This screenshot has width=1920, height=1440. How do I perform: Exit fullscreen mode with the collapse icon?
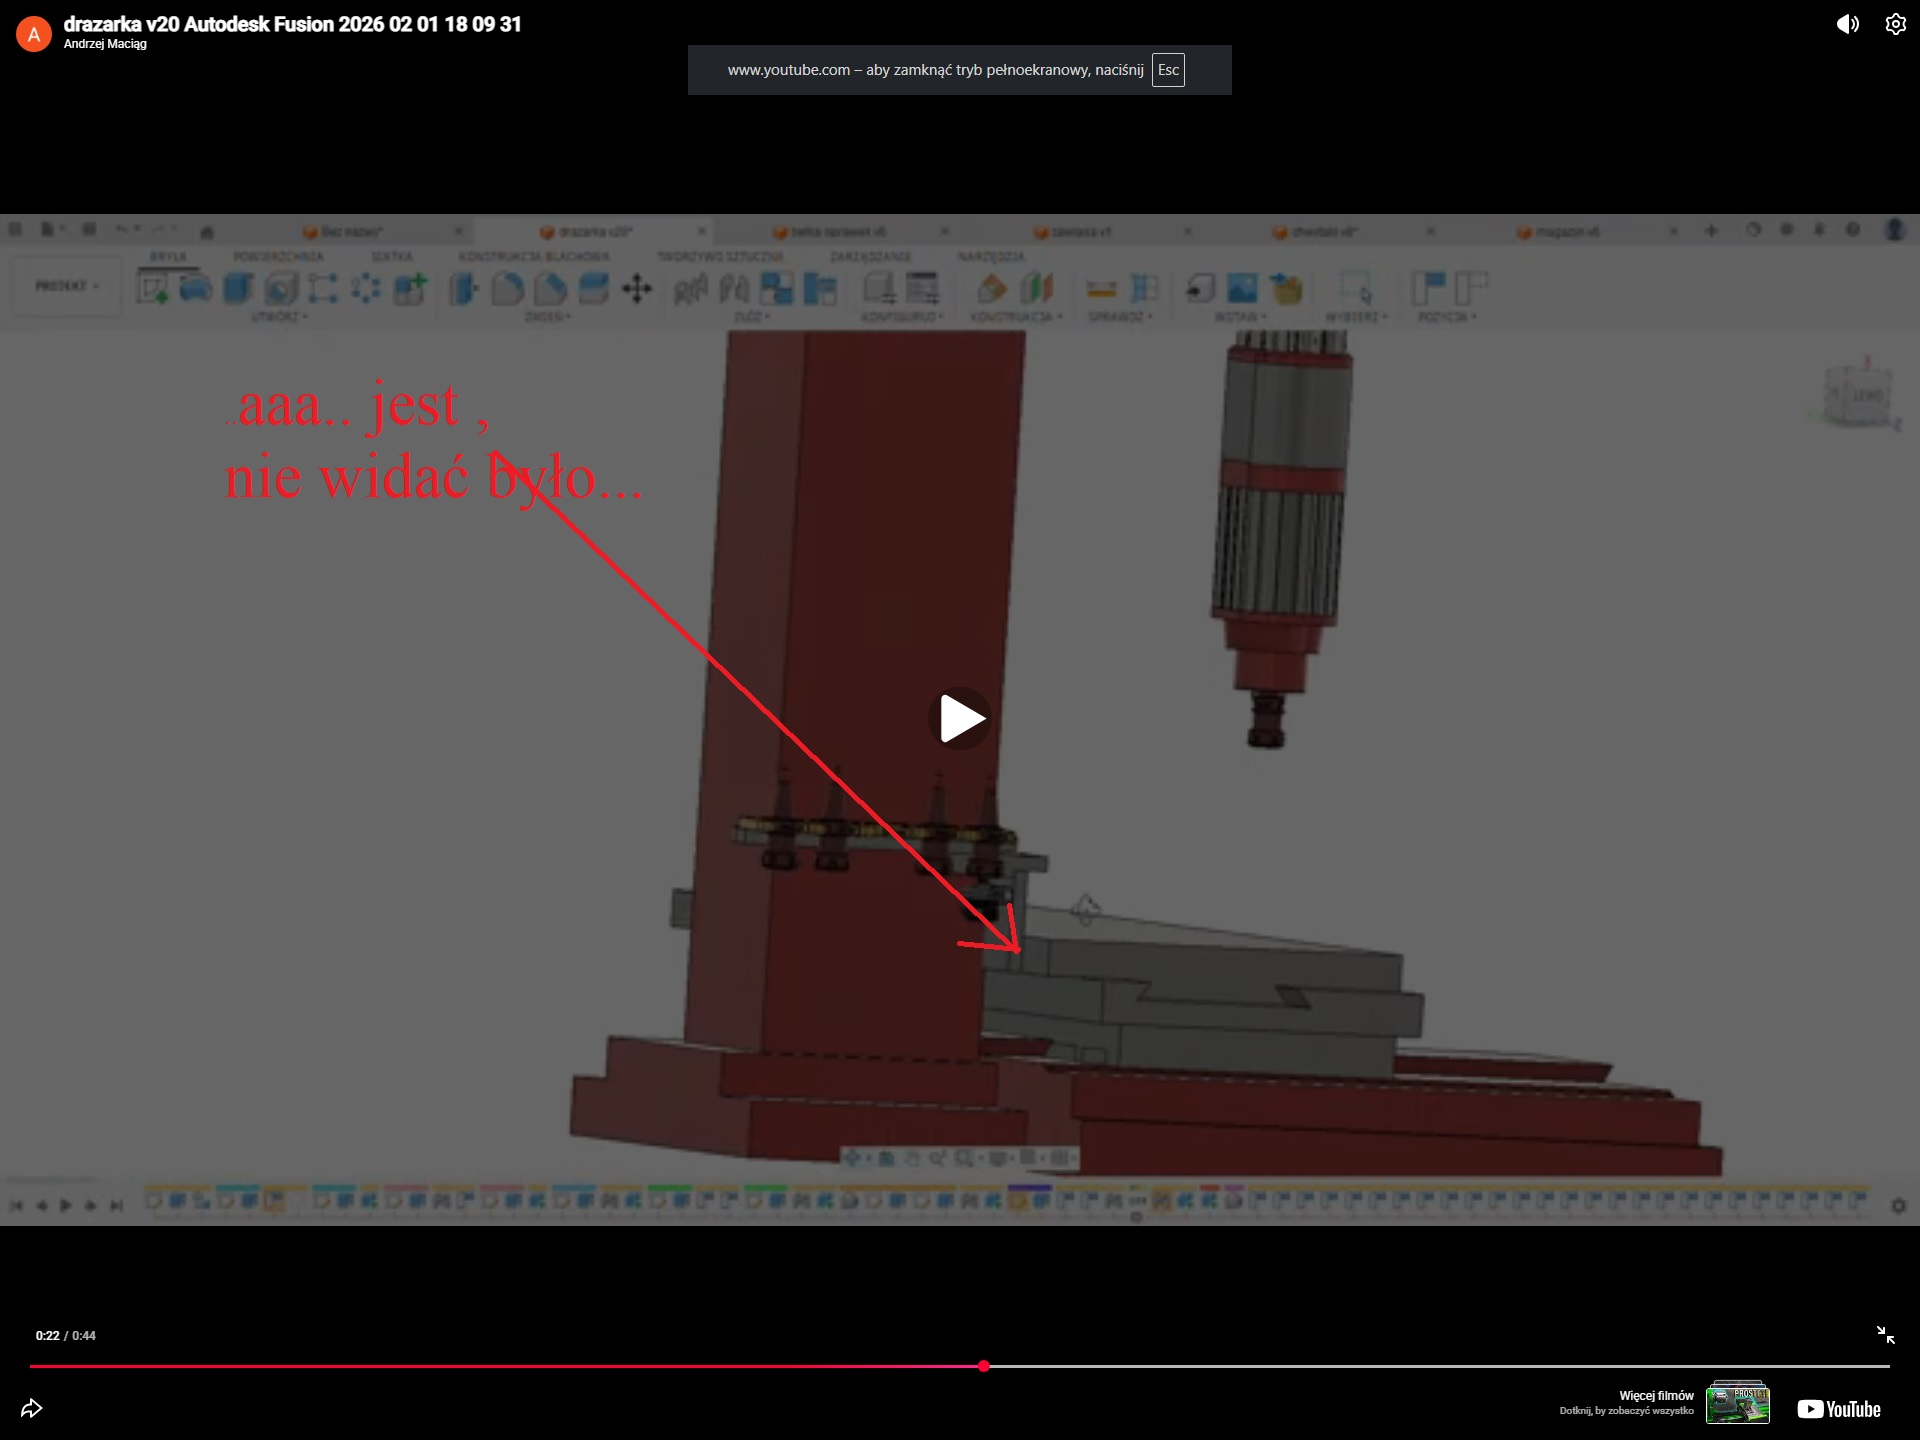pos(1885,1335)
